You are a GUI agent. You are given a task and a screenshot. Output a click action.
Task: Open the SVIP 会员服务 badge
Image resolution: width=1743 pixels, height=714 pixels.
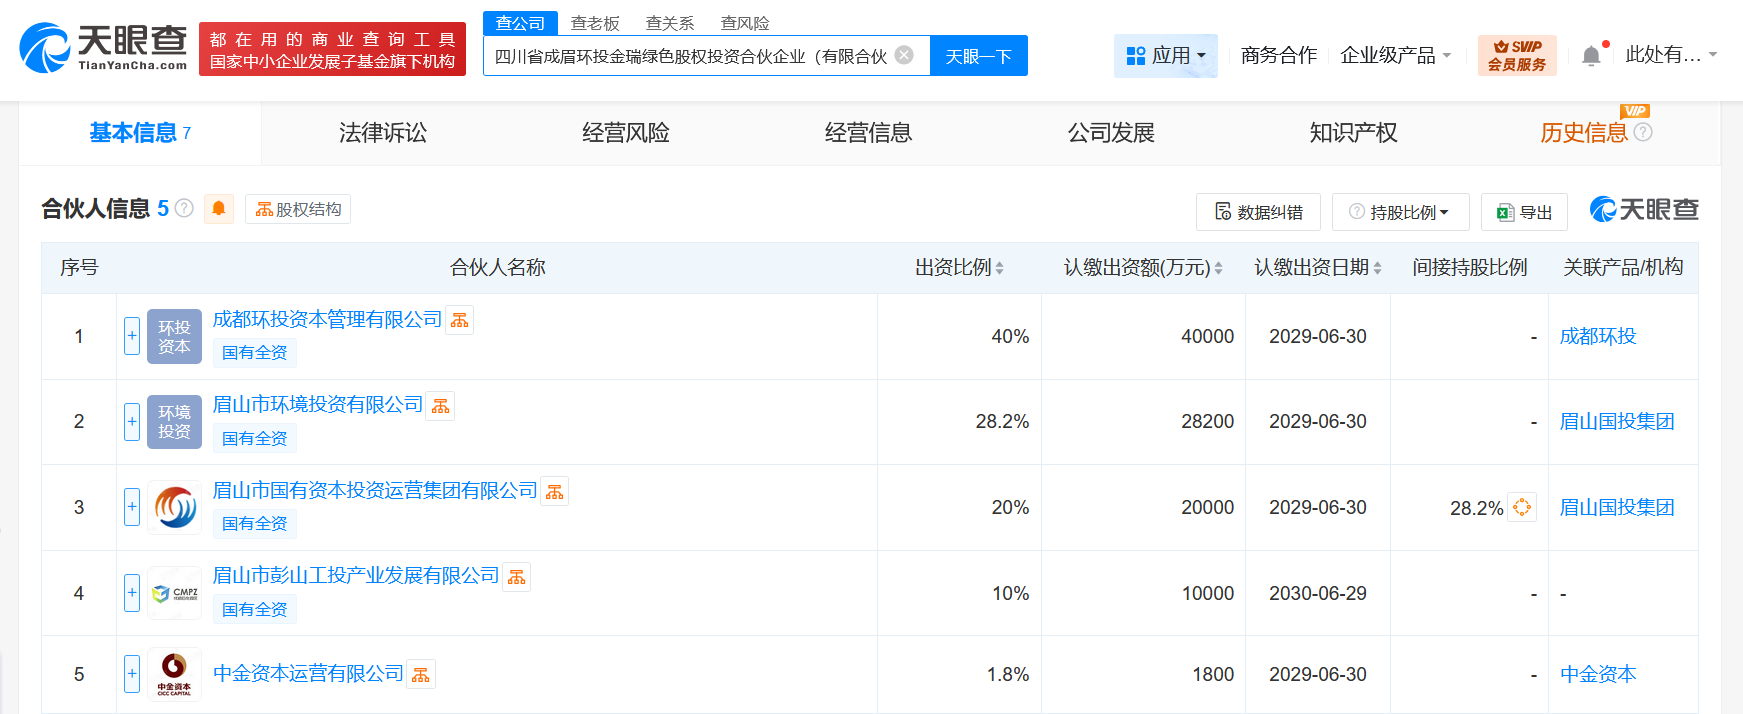(x=1516, y=55)
